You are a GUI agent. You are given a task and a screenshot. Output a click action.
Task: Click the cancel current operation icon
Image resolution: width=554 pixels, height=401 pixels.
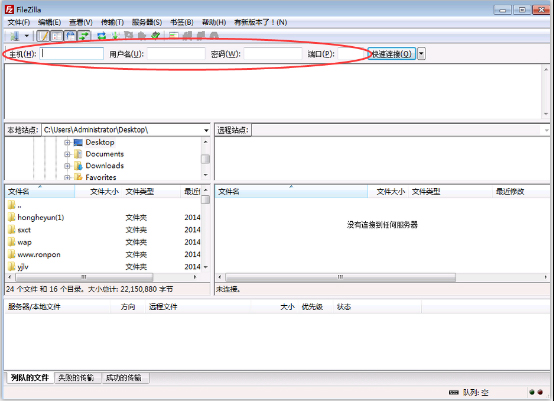(x=128, y=36)
